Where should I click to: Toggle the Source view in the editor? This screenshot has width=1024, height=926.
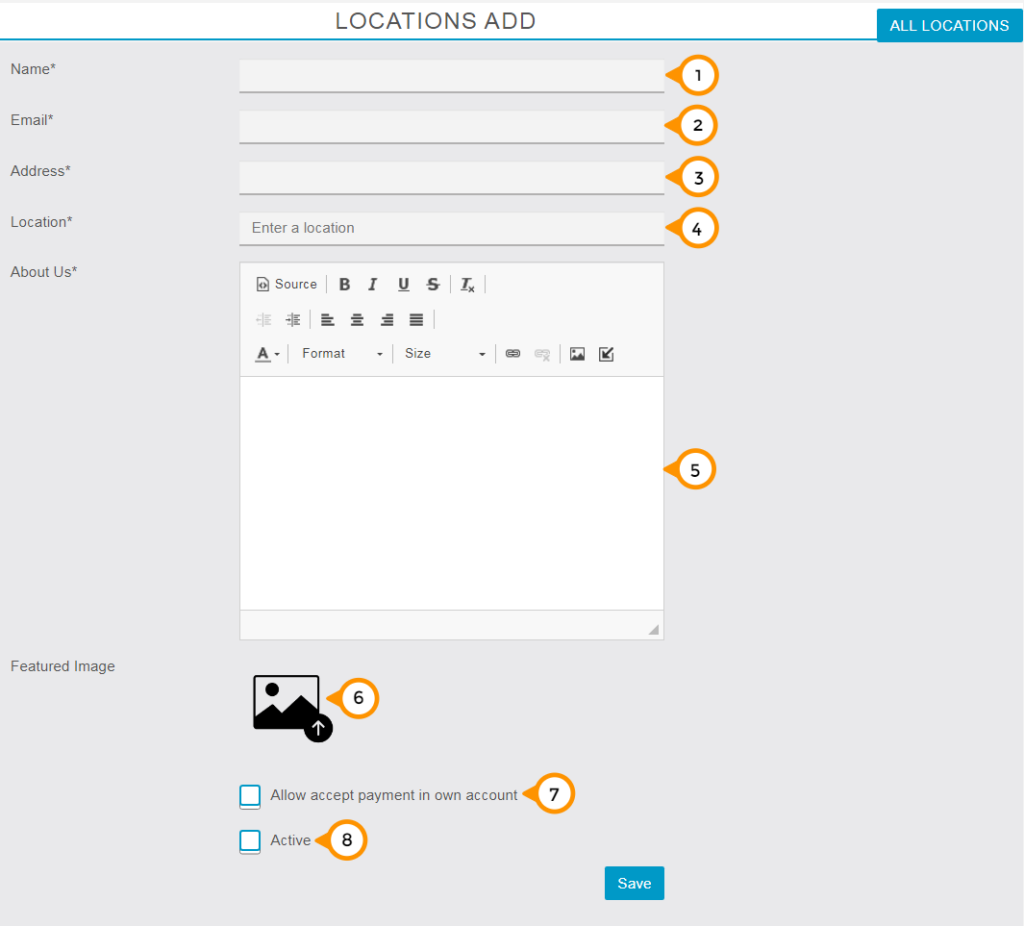287,284
